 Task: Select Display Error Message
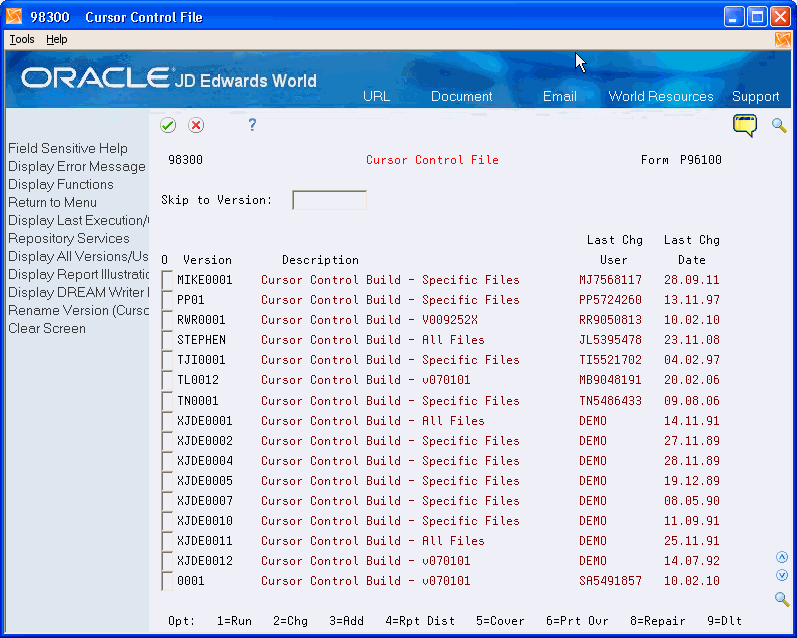click(x=77, y=167)
